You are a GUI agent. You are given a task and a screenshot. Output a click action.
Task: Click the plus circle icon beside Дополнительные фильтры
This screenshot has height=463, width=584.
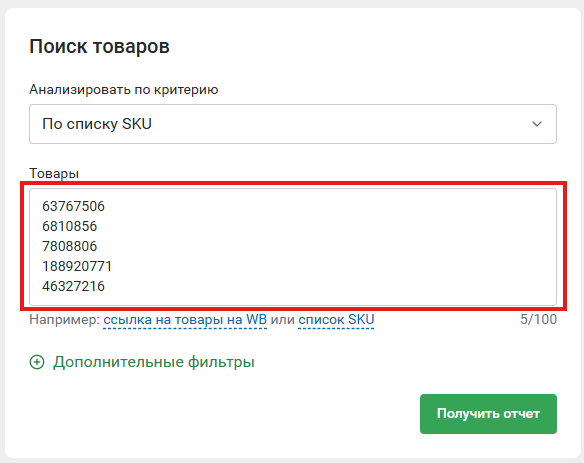(x=37, y=362)
